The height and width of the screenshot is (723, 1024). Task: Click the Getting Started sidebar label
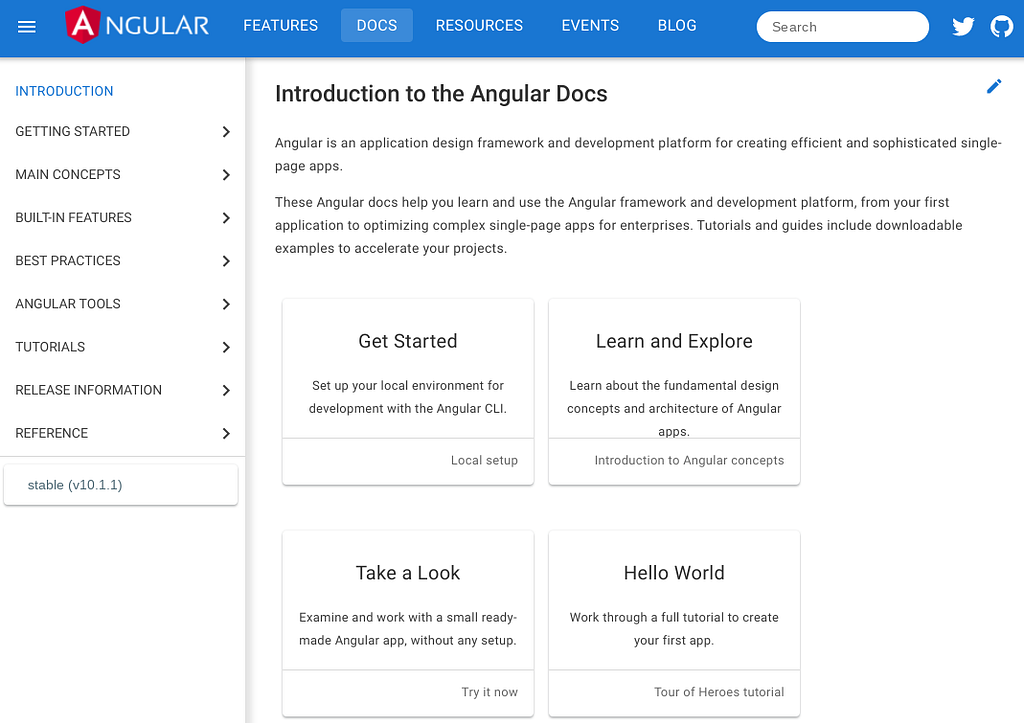coord(72,132)
